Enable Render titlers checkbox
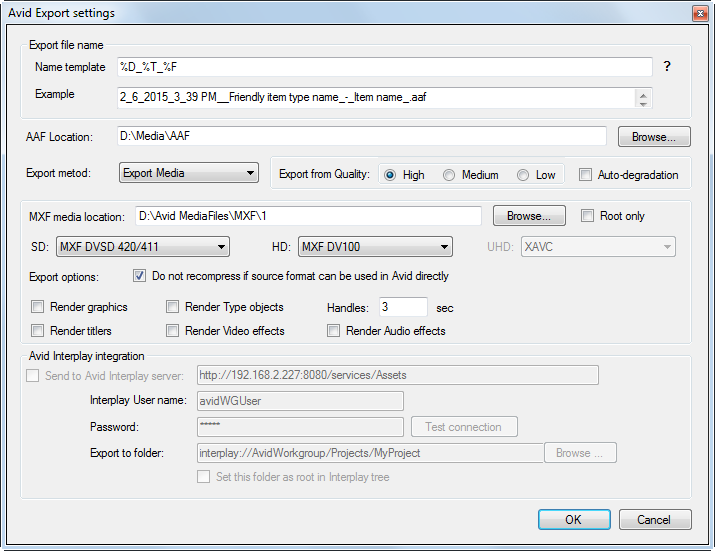715x551 pixels. (x=37, y=330)
